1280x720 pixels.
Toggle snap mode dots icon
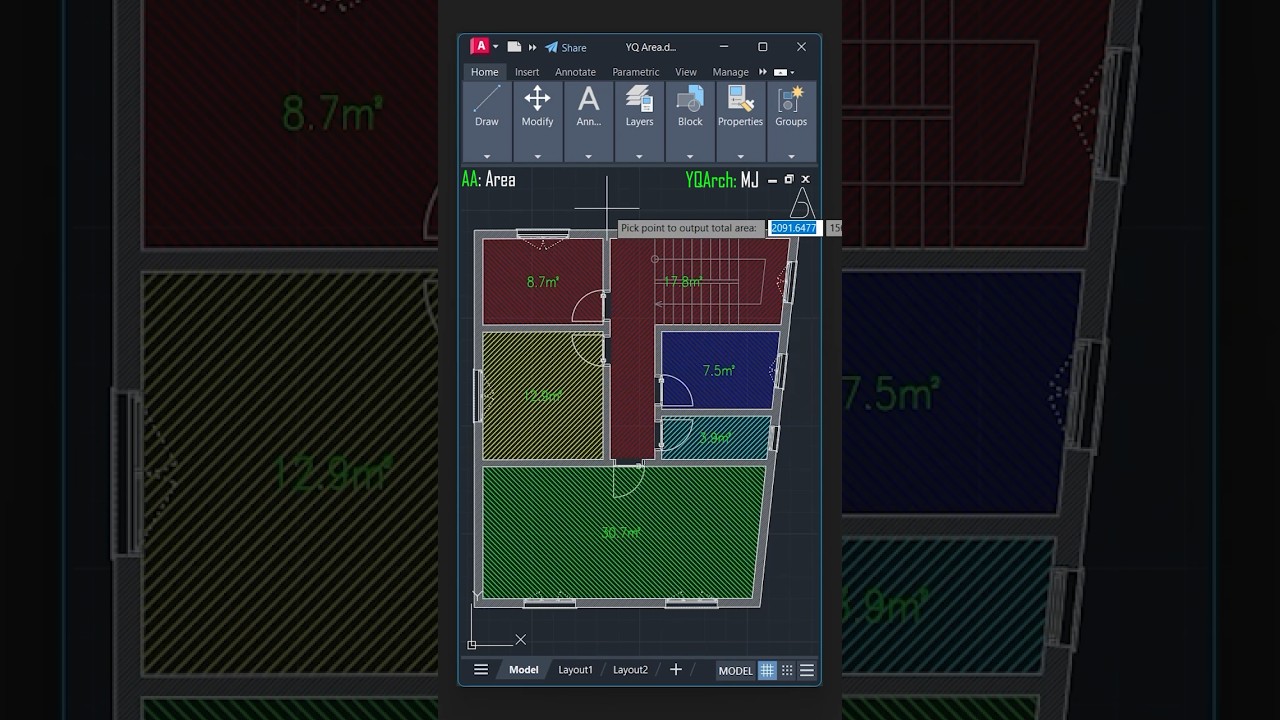coord(787,671)
